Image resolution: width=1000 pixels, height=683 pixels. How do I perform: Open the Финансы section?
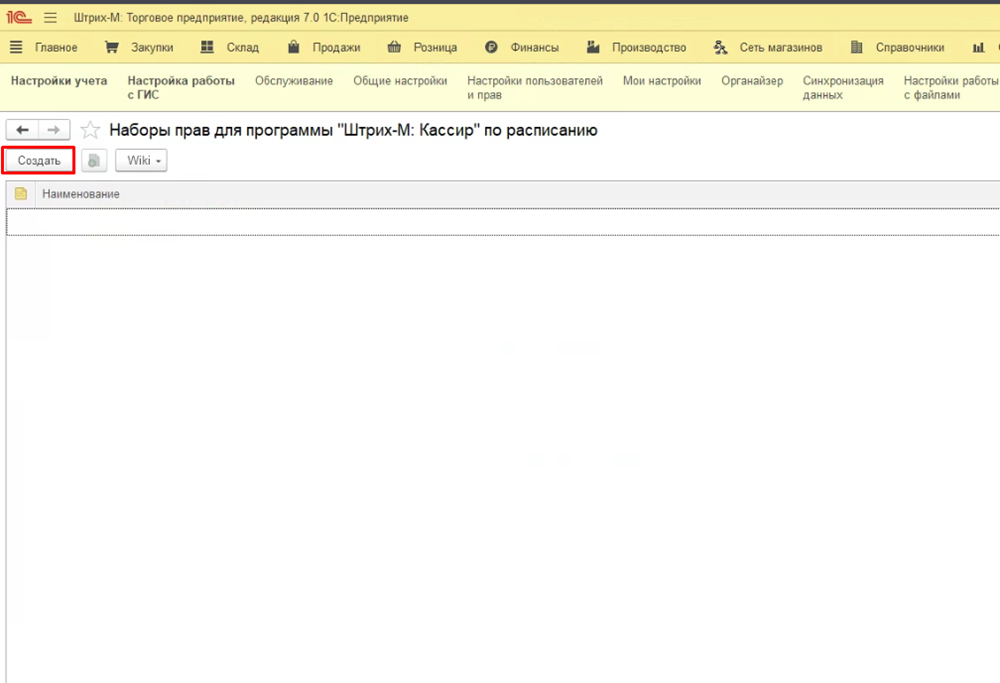(522, 47)
